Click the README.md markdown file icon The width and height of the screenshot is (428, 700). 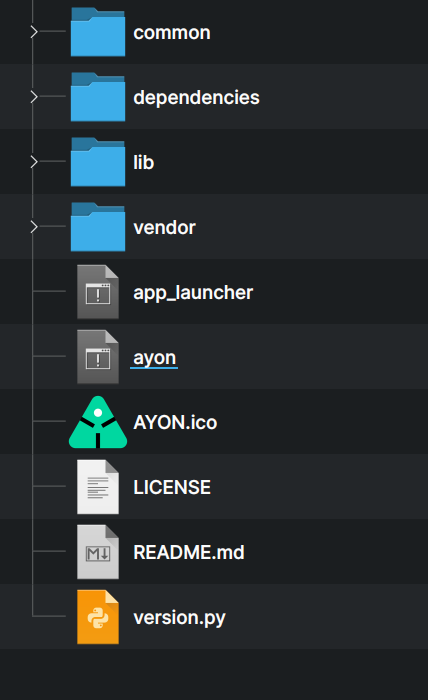pyautogui.click(x=98, y=552)
